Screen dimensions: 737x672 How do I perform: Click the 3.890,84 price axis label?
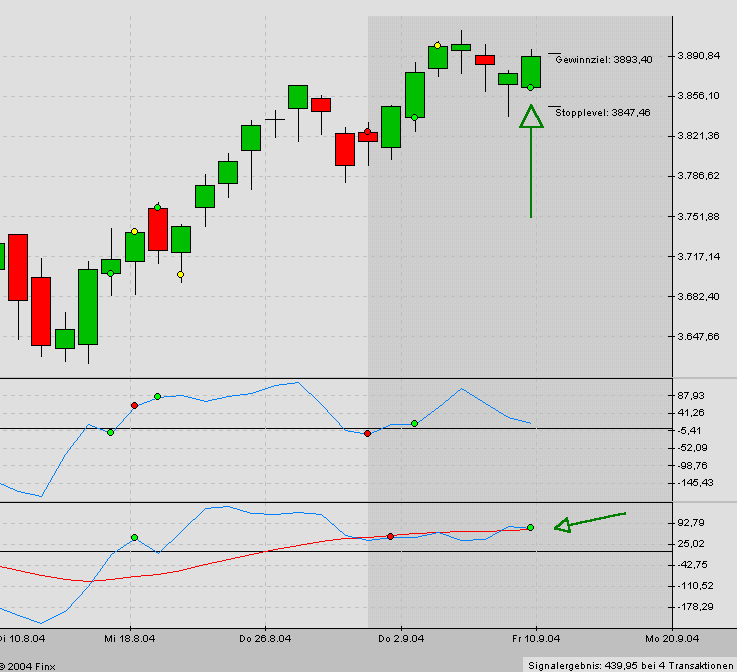click(699, 55)
